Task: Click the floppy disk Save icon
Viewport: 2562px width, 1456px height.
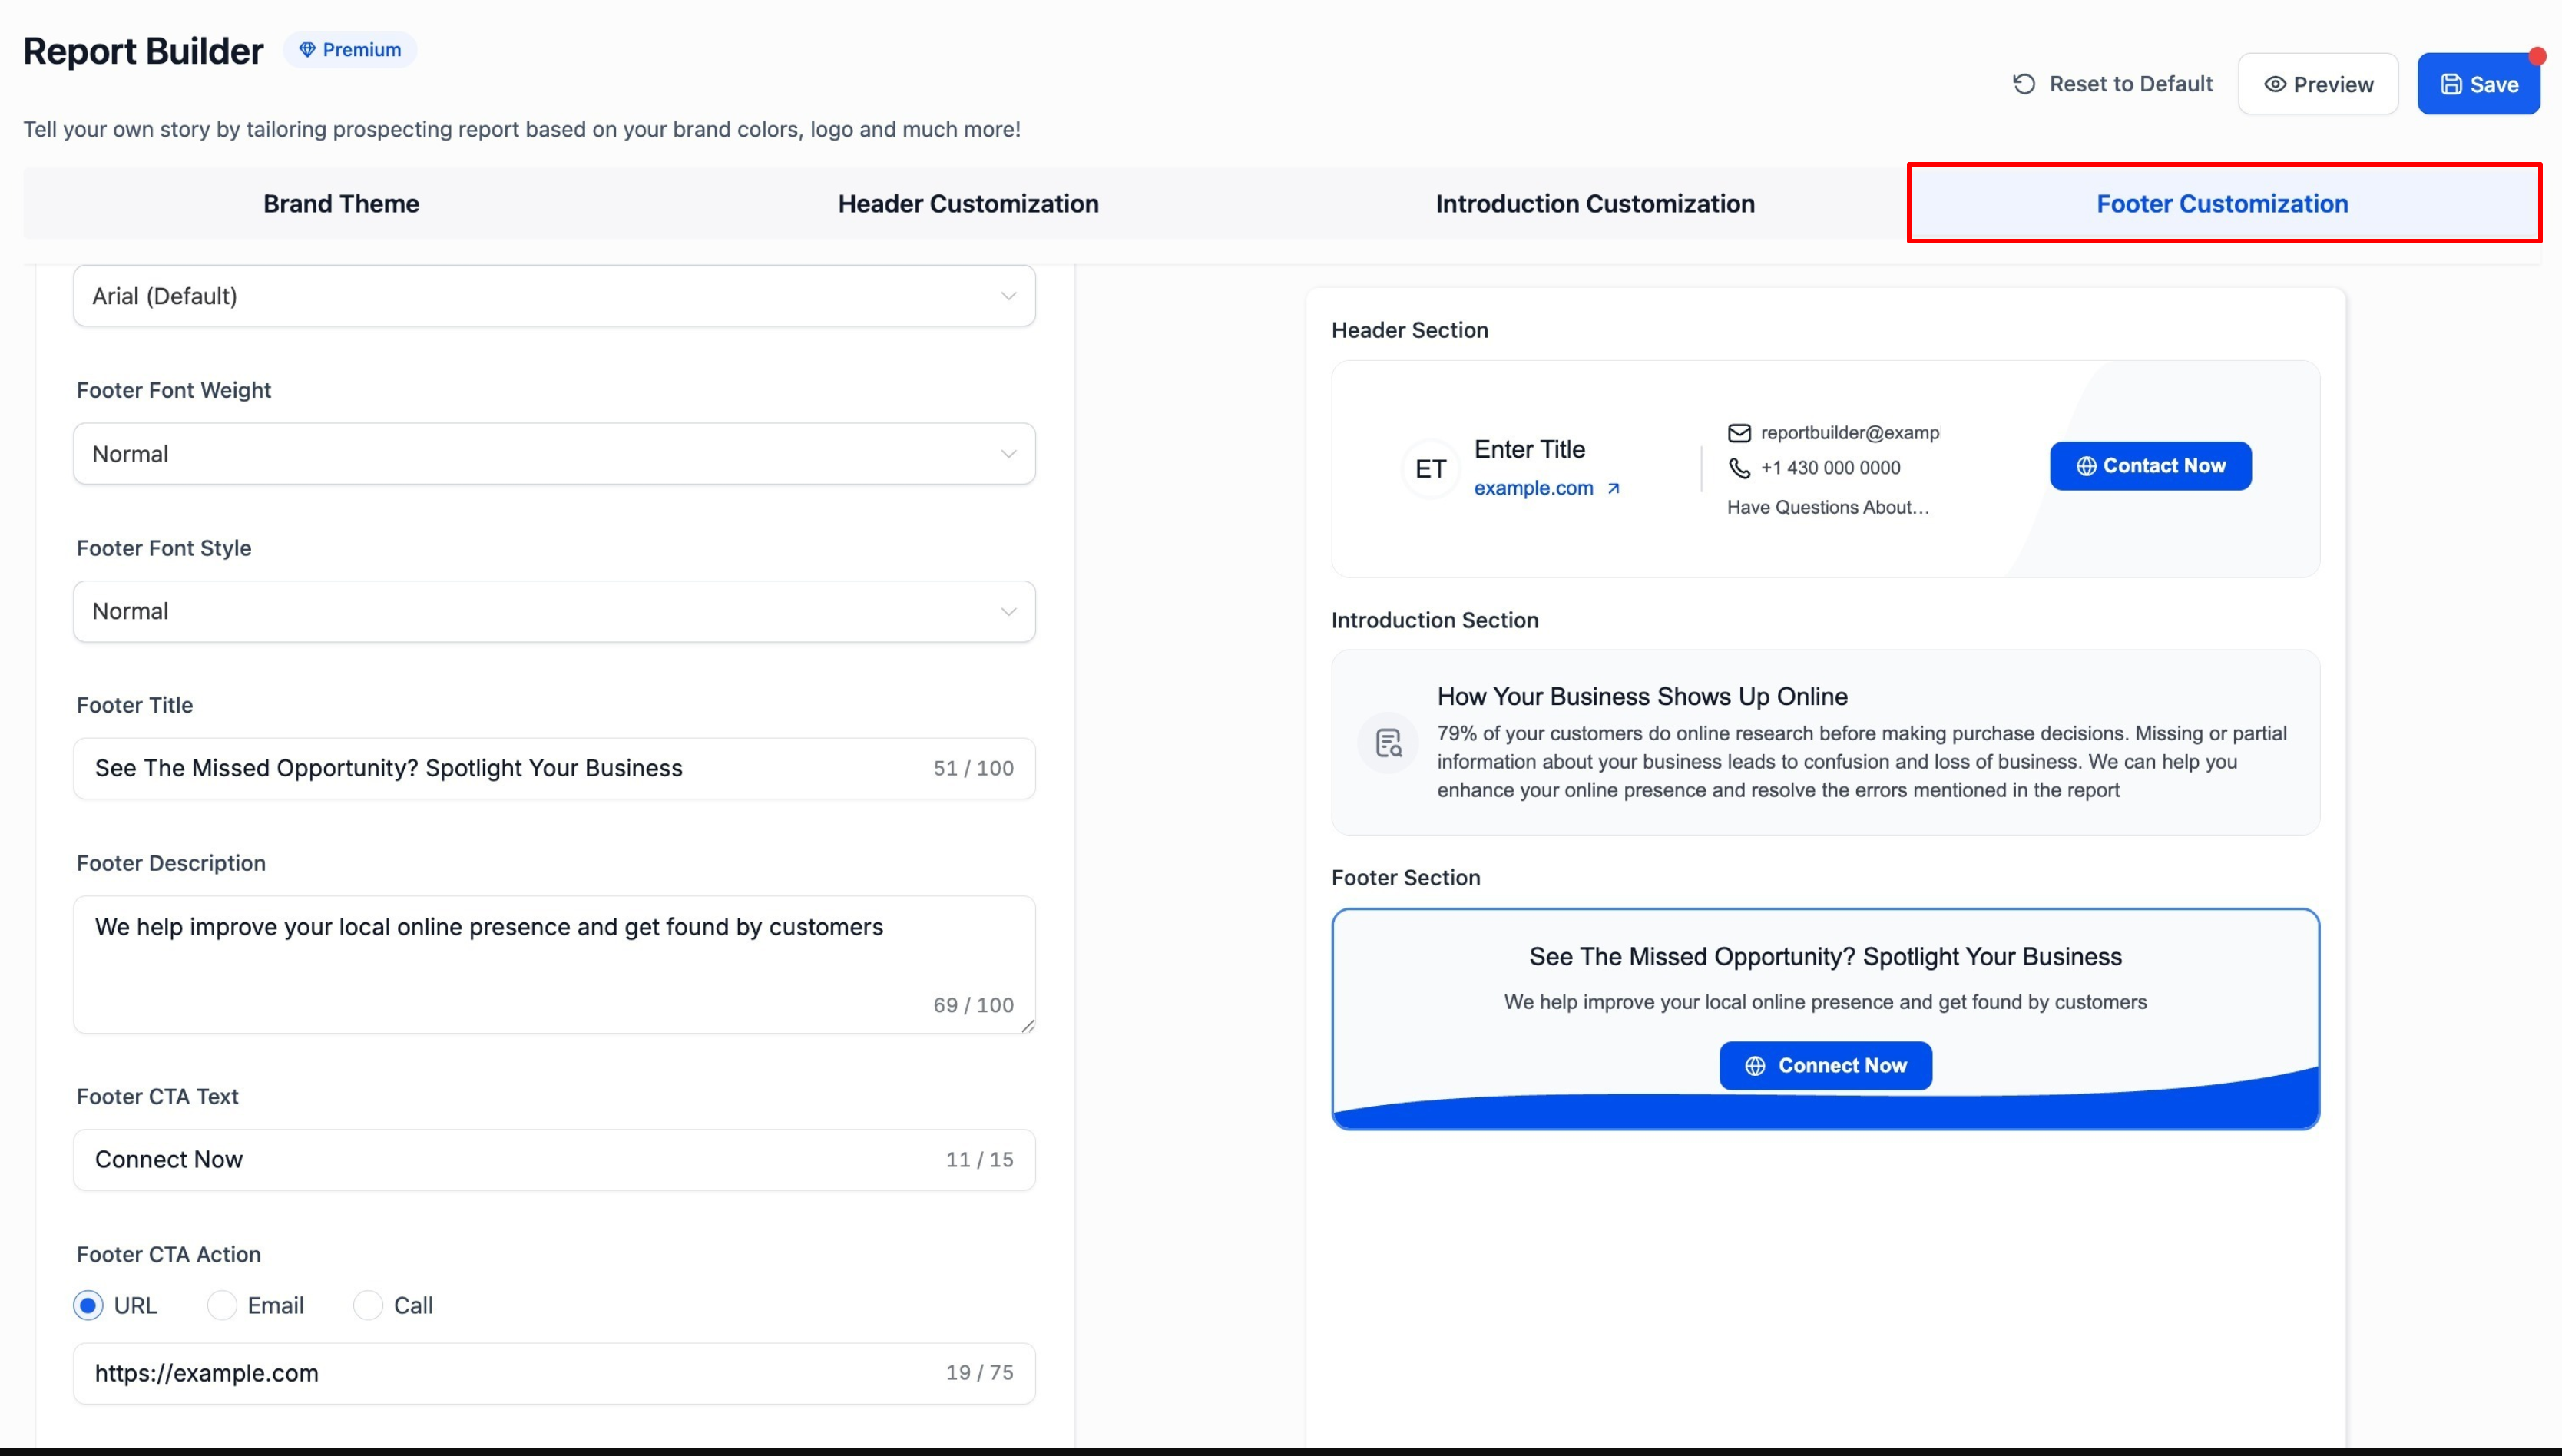Action: [2451, 85]
